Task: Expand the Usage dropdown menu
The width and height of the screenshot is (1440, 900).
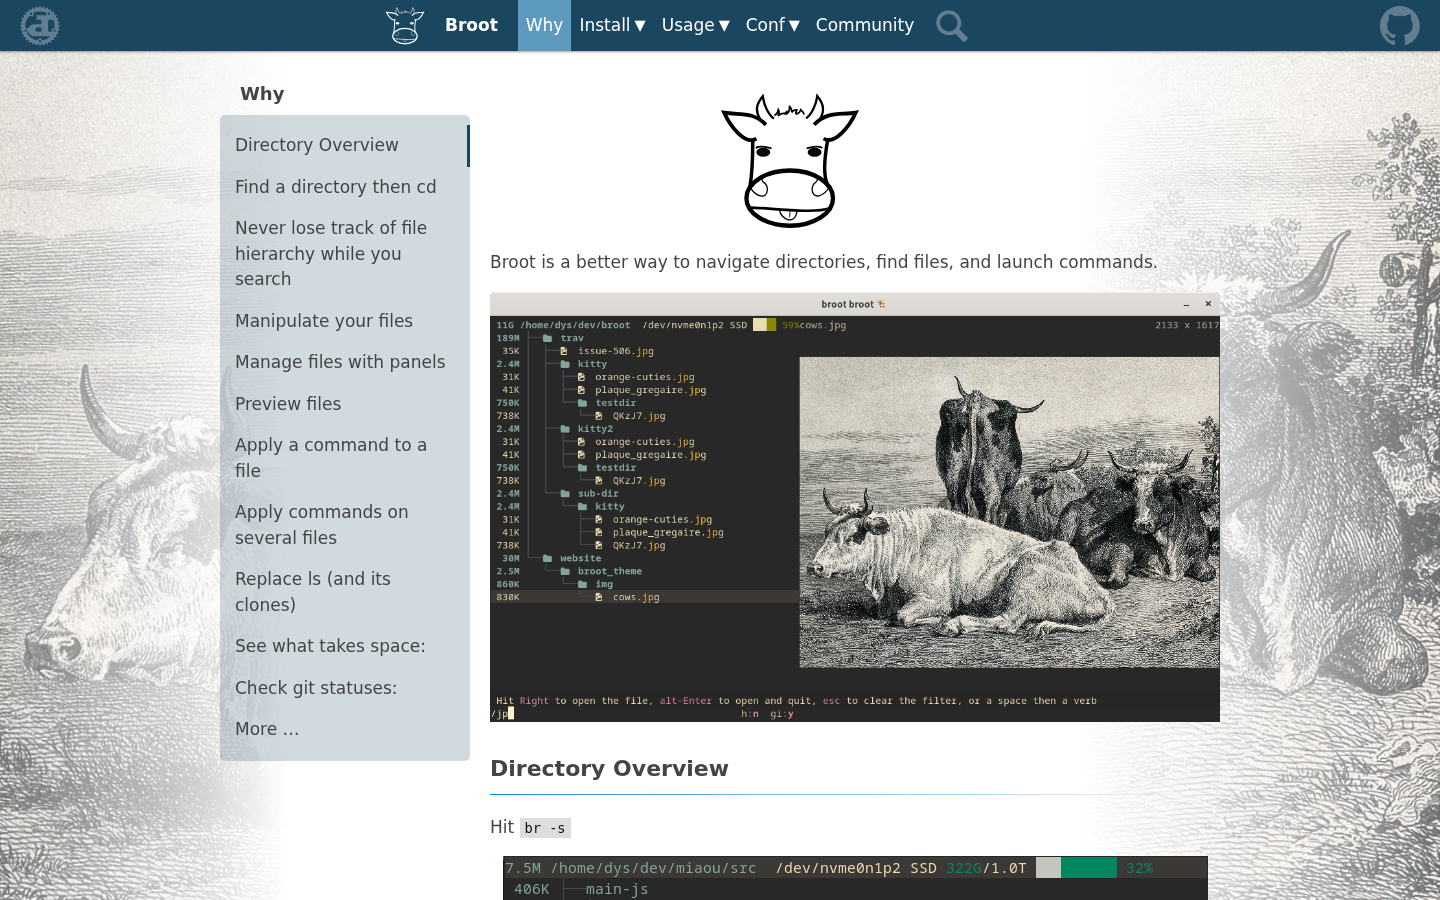Action: coord(695,25)
